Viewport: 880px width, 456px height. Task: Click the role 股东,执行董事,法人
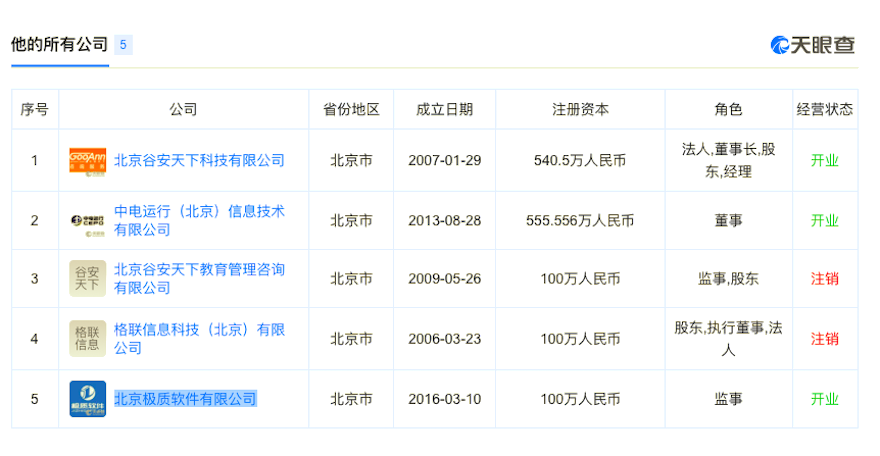pos(728,339)
